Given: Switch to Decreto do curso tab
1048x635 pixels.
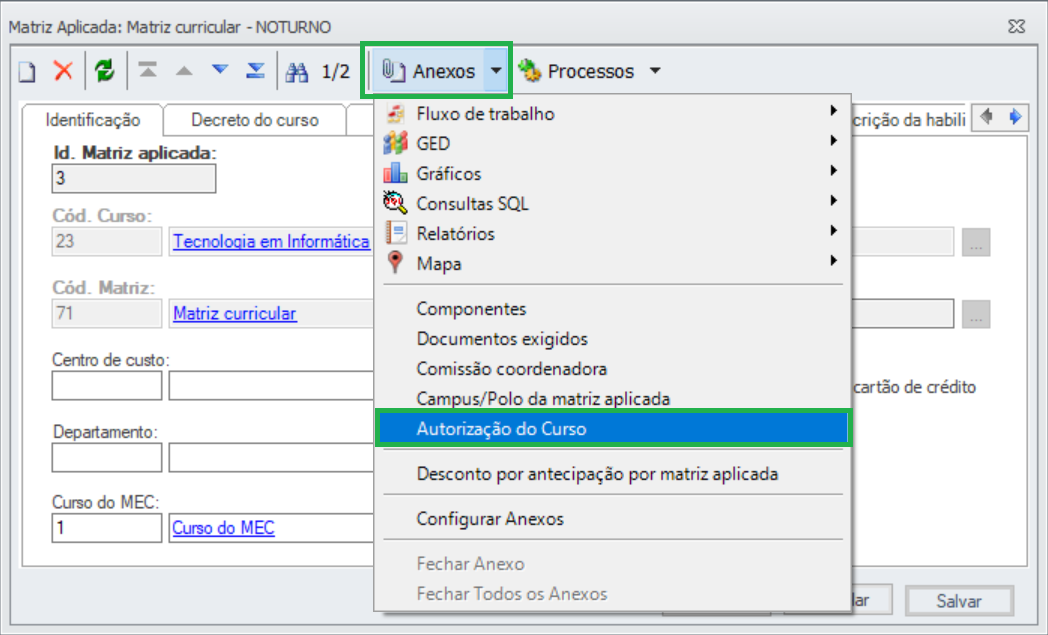Looking at the screenshot, I should tap(255, 120).
